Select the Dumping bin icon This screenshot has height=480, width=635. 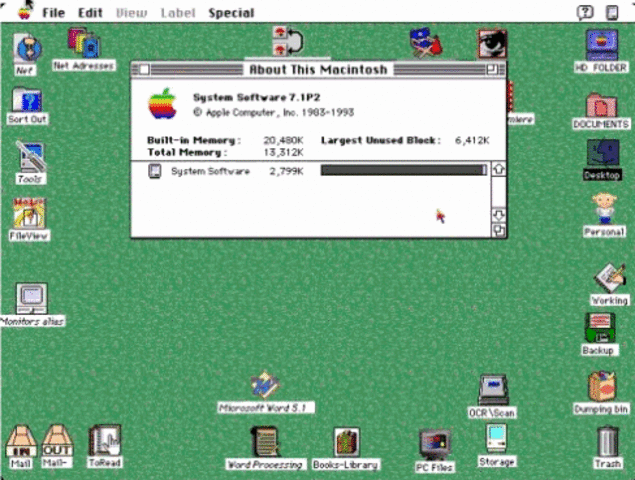(x=602, y=387)
